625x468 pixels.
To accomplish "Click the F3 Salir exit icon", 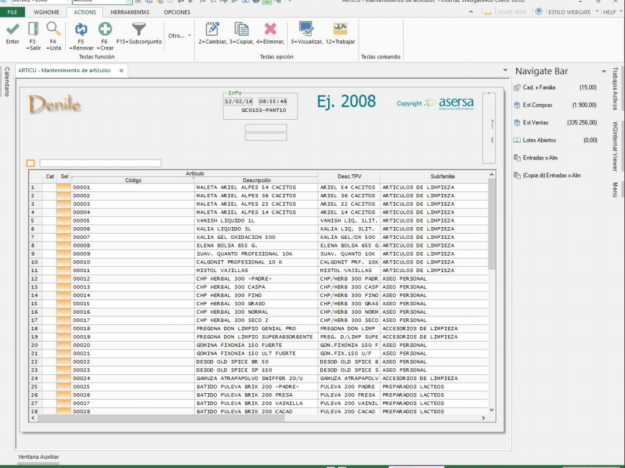I will (x=33, y=29).
